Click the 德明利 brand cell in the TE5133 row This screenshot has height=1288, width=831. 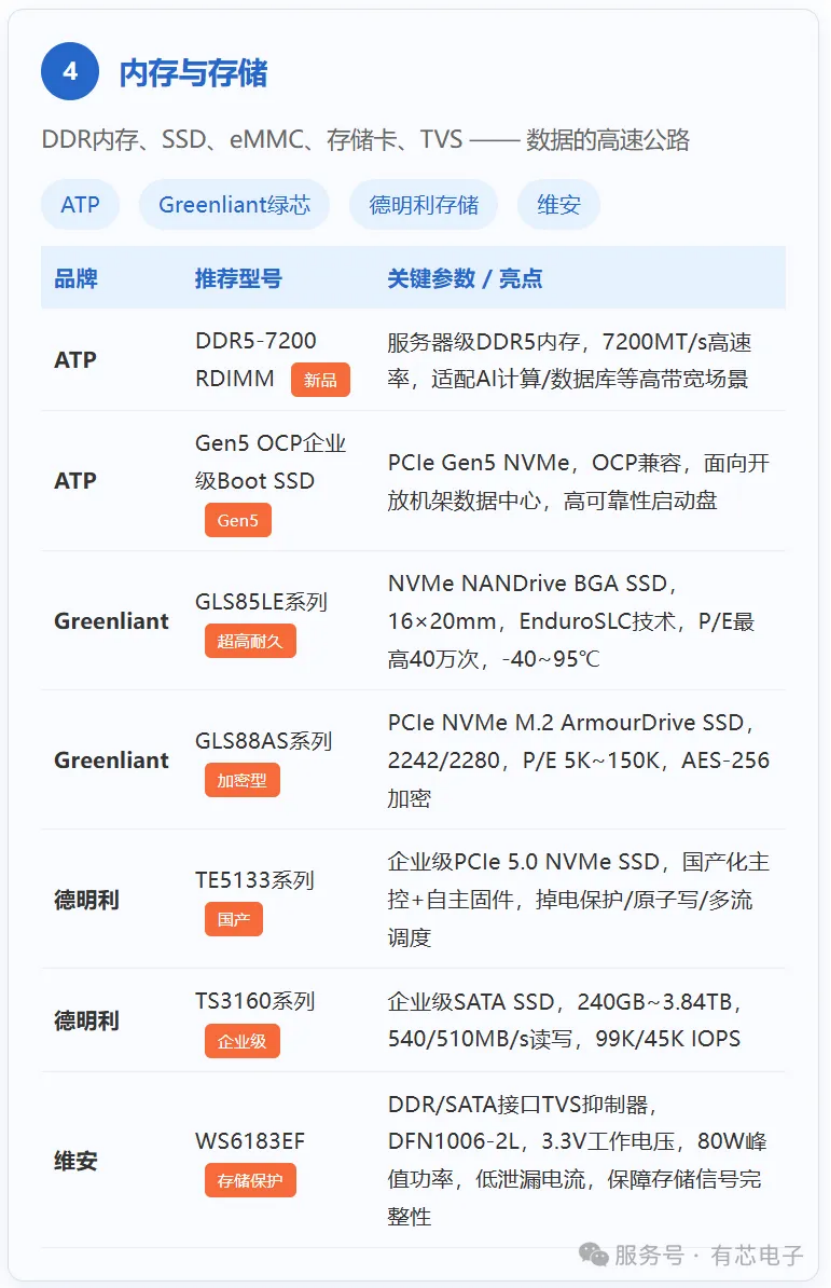[x=86, y=900]
